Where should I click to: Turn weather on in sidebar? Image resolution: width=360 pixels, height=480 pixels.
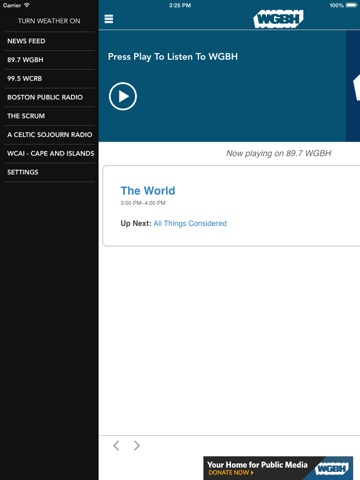pyautogui.click(x=49, y=21)
